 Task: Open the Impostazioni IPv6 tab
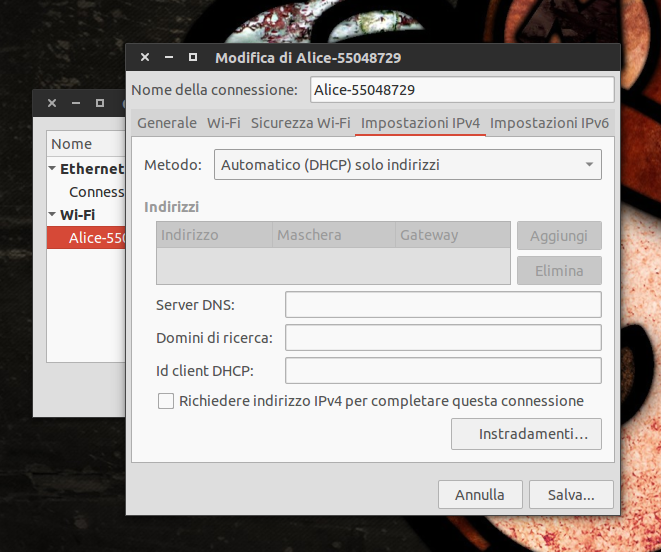(x=549, y=123)
